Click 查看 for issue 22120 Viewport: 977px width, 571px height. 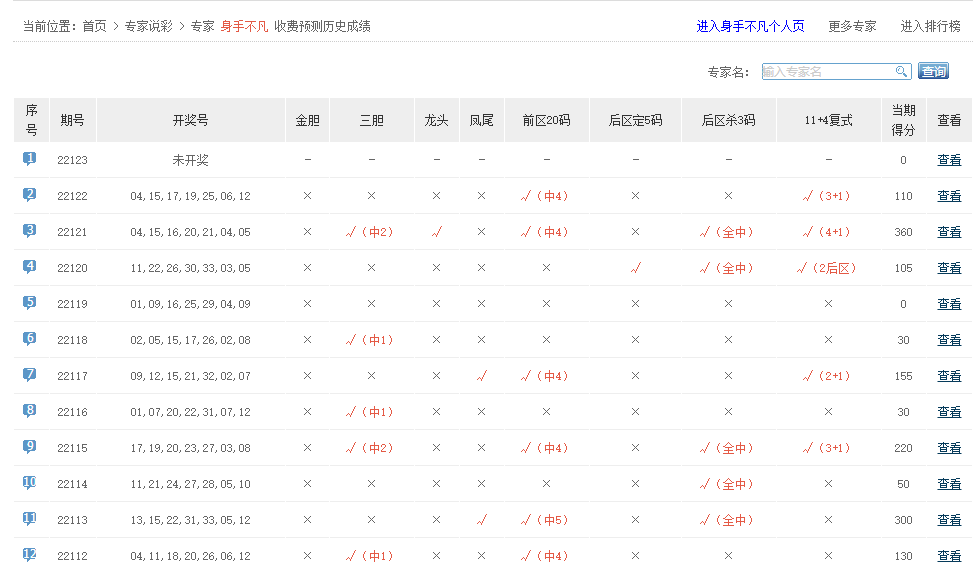(949, 268)
